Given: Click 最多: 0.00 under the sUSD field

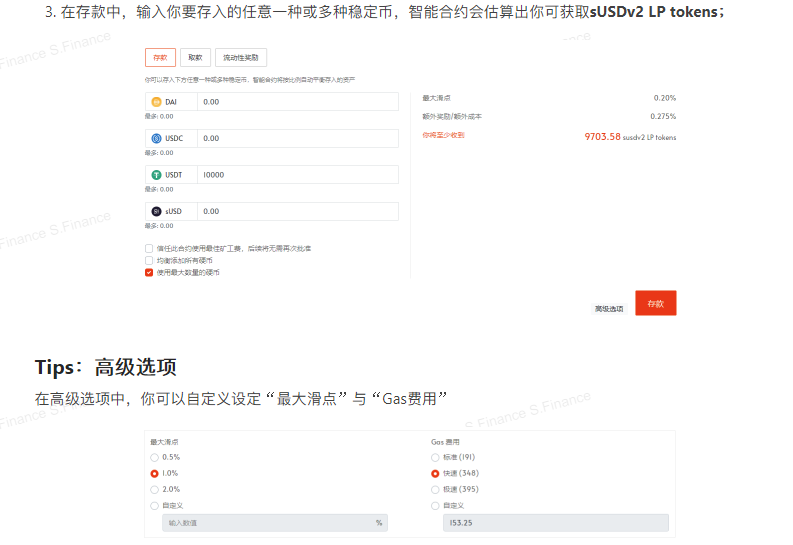Looking at the screenshot, I should click(159, 225).
